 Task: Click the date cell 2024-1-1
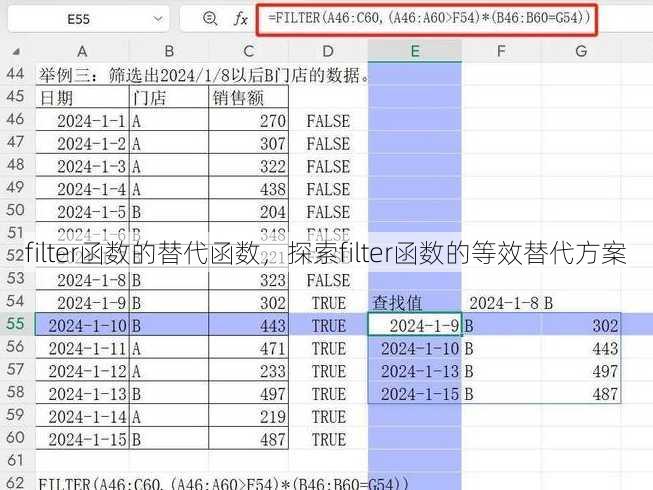point(82,121)
